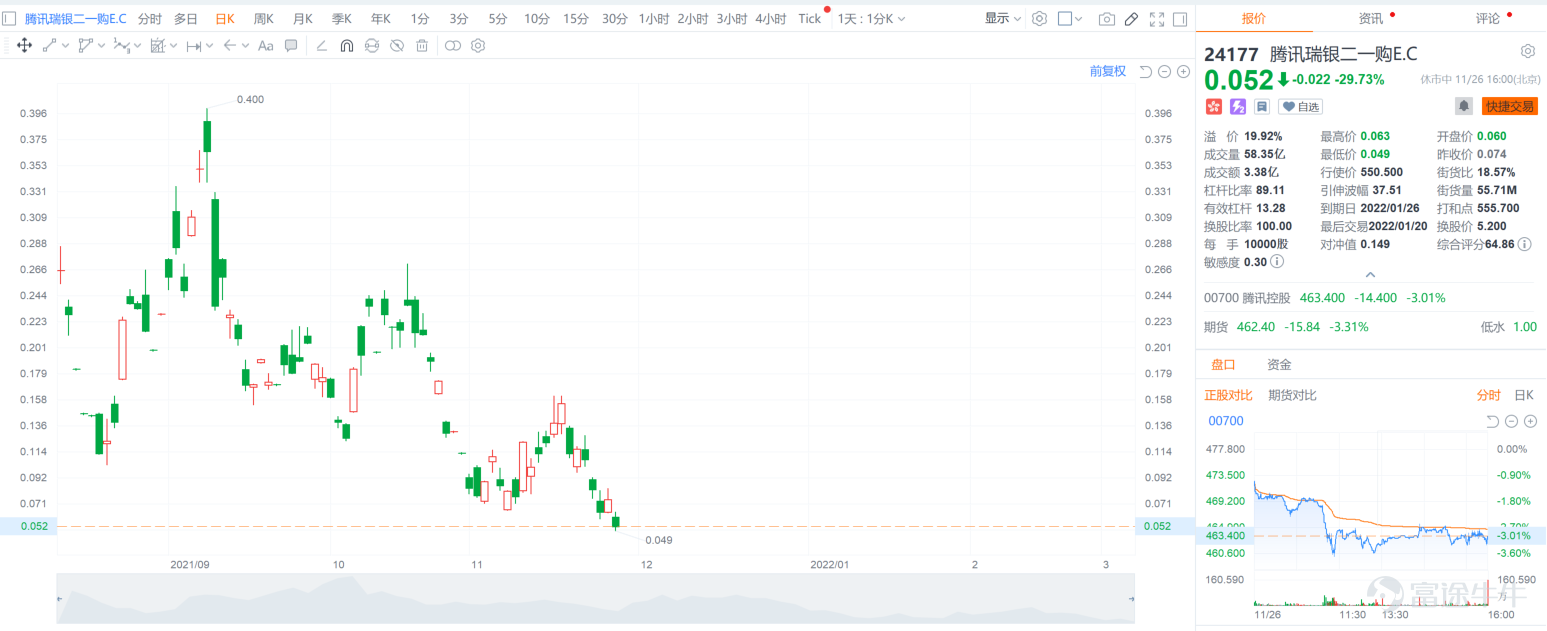Switch mini chart to 日K
Image resolution: width=1547 pixels, height=631 pixels.
pyautogui.click(x=1524, y=395)
